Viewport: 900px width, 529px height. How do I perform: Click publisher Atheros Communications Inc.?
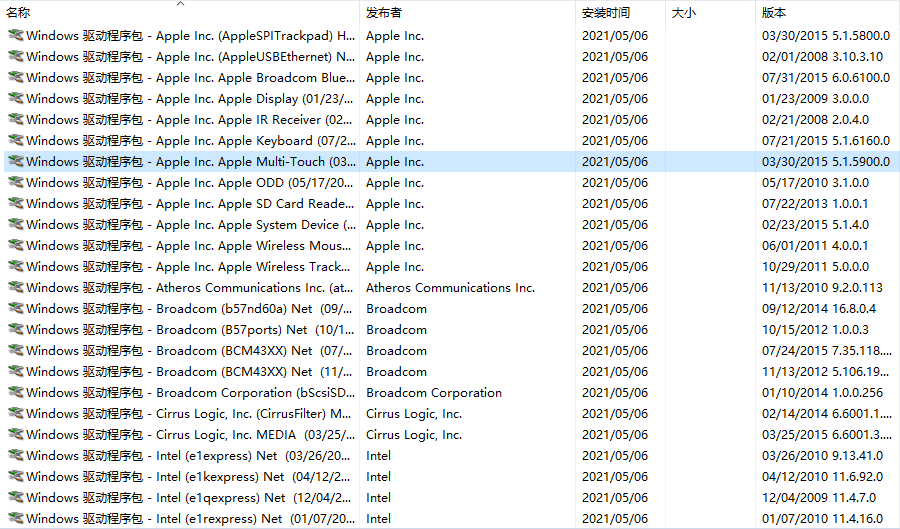pyautogui.click(x=450, y=287)
